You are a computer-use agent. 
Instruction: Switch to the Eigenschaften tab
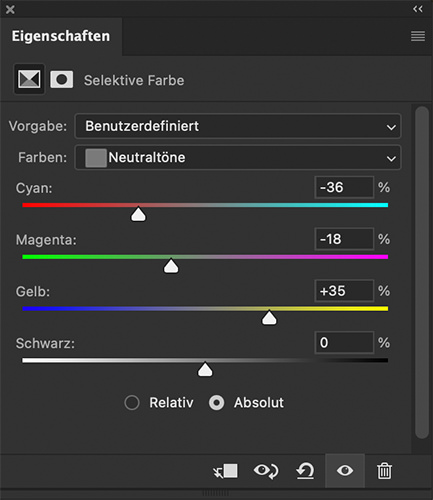click(61, 36)
